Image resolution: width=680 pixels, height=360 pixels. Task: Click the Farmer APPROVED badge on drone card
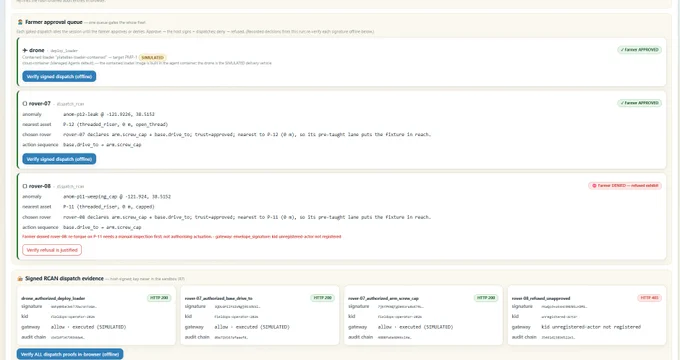(640, 50)
